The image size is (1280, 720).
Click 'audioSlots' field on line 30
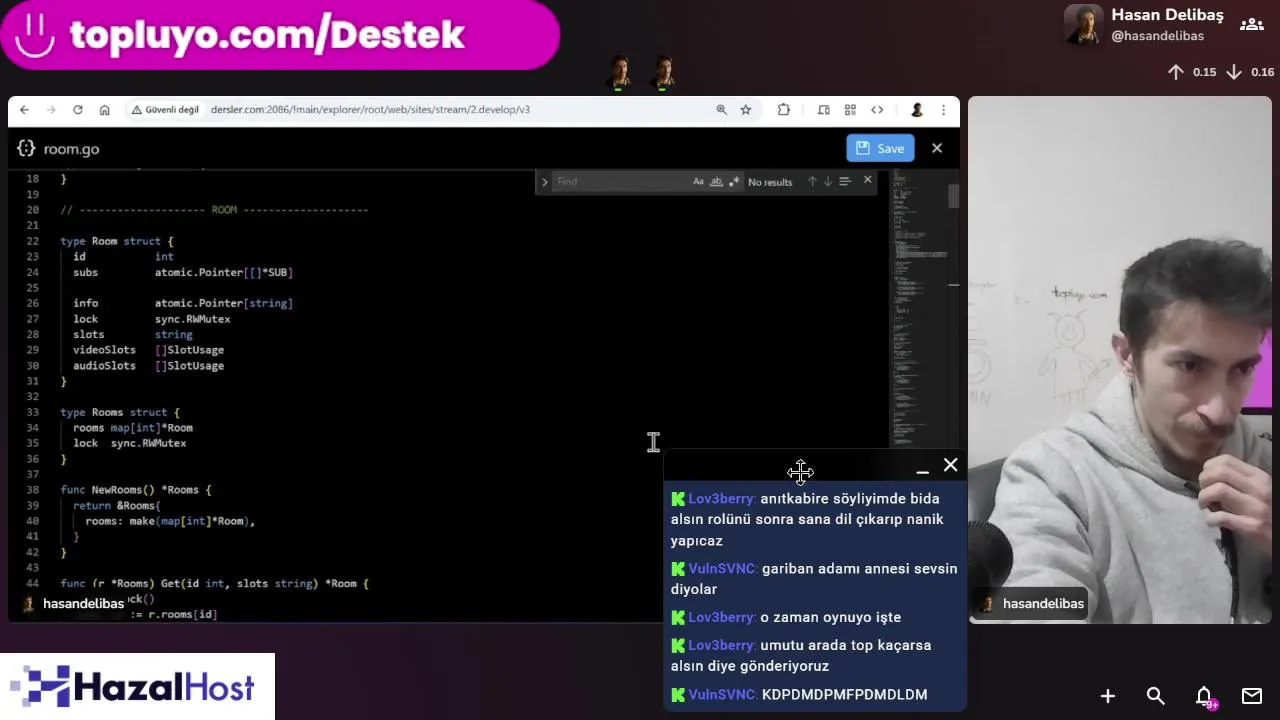pos(104,366)
